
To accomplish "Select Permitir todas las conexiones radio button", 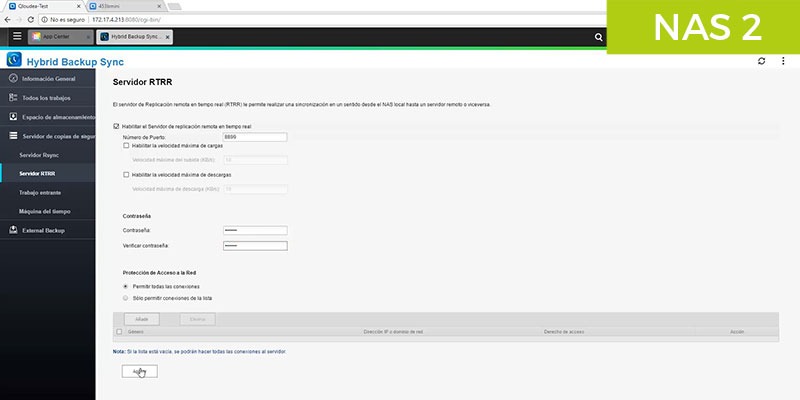I will coord(126,286).
